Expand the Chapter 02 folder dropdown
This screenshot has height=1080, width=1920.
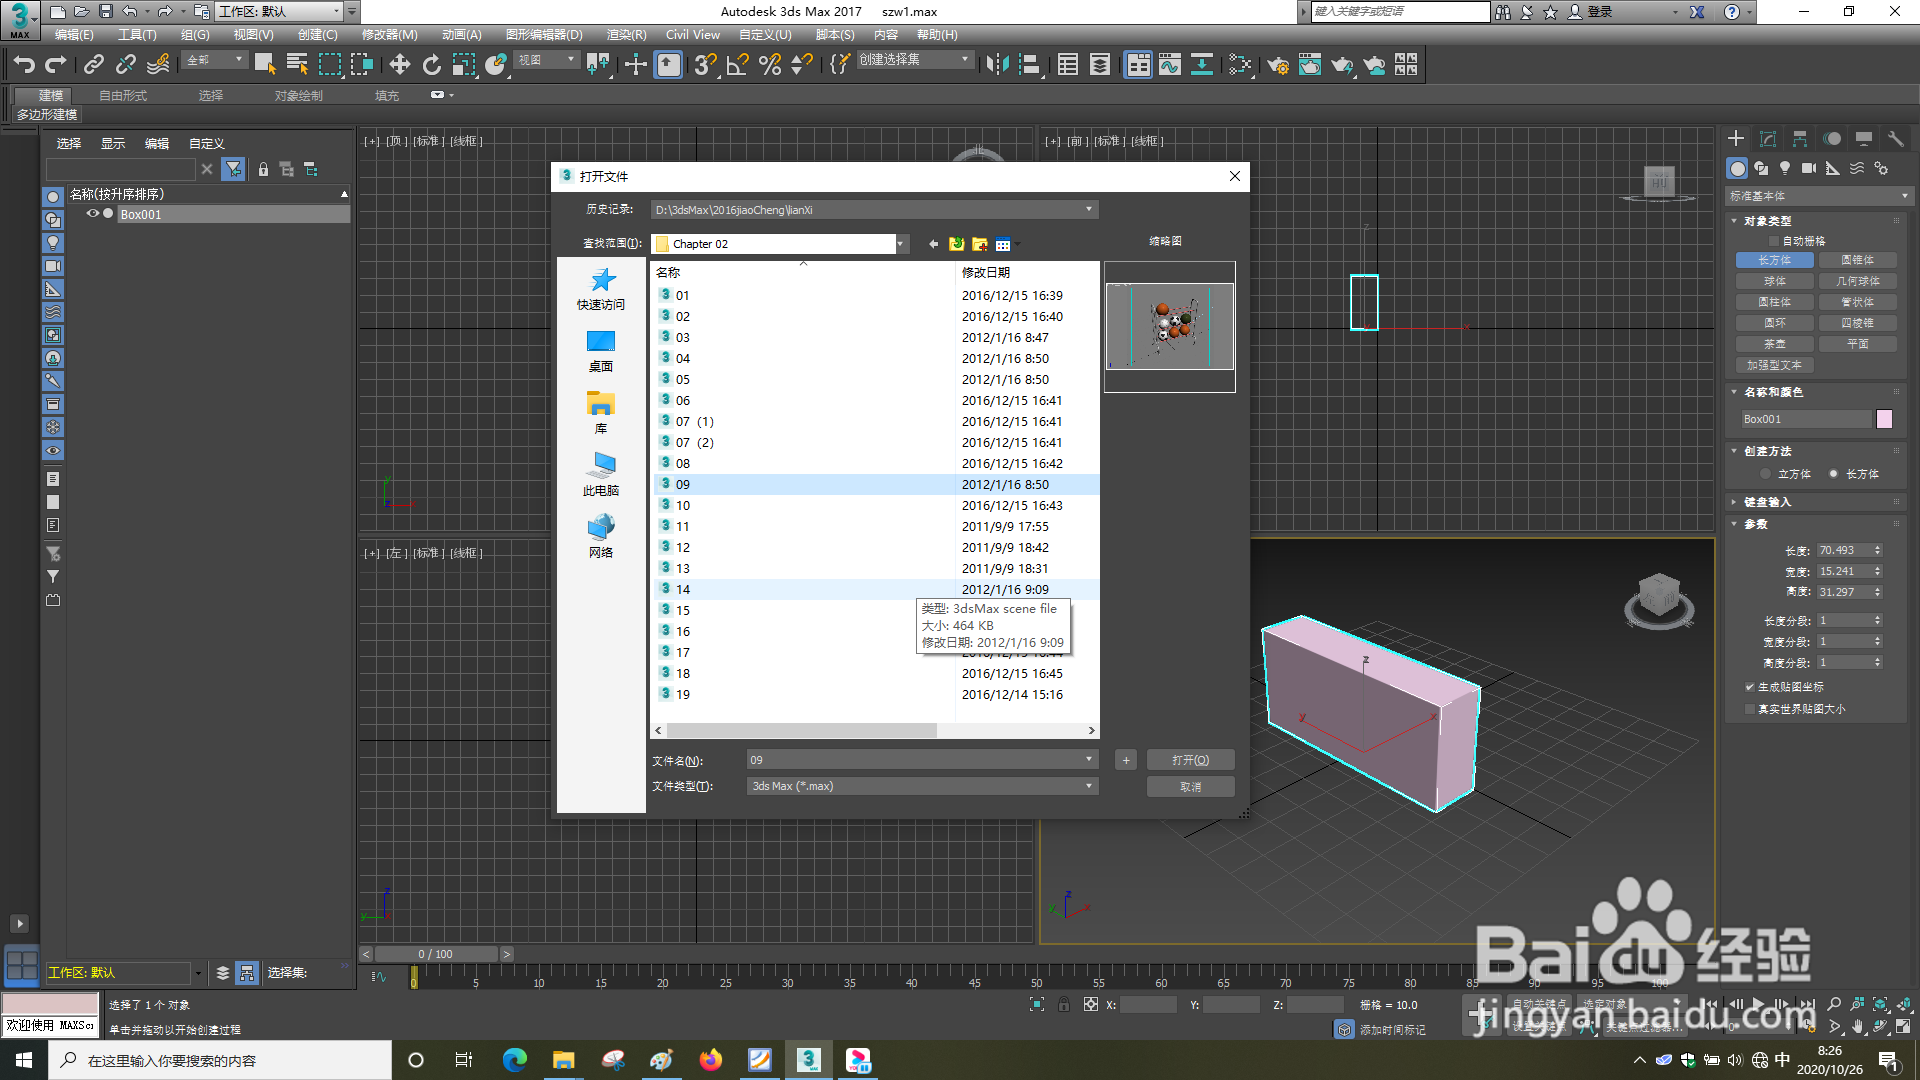pos(899,243)
